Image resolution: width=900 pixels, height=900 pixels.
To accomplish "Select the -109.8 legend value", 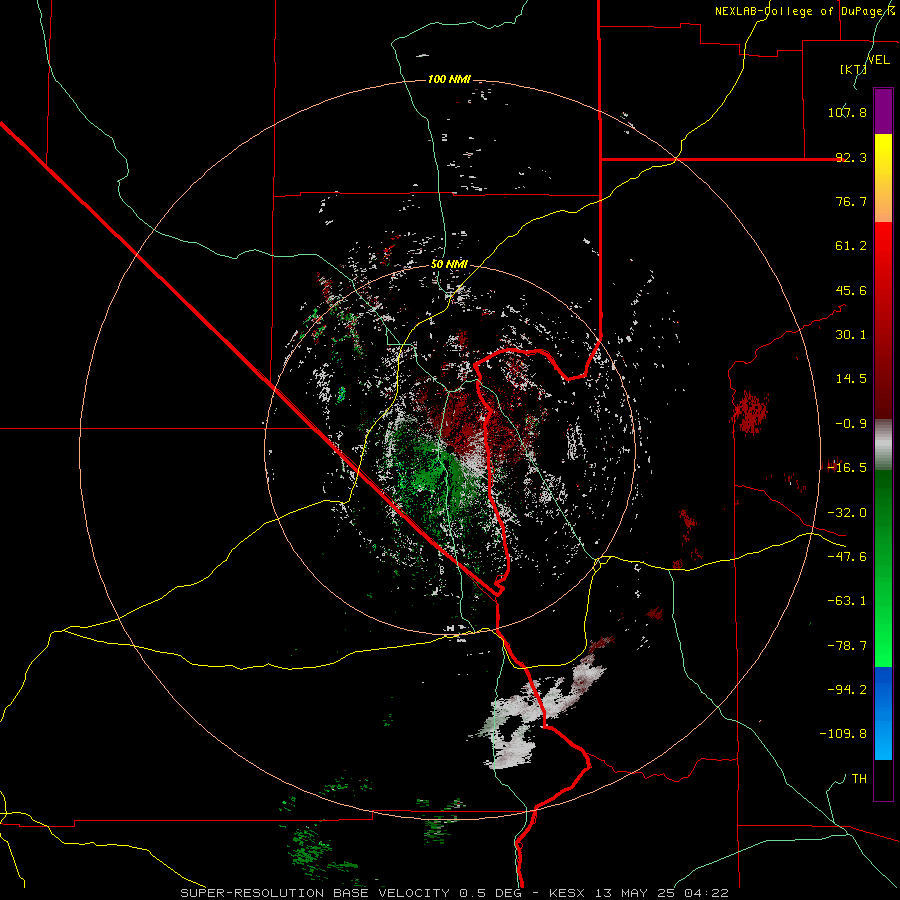I will click(843, 734).
